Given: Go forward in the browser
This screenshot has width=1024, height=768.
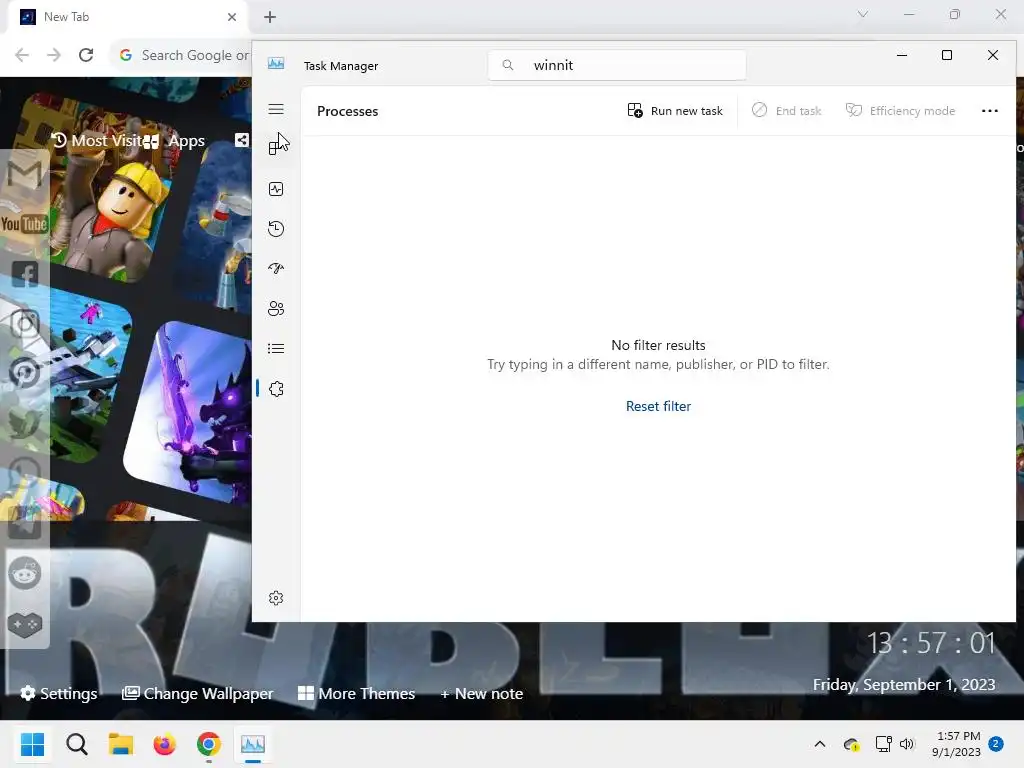Looking at the screenshot, I should 54,55.
